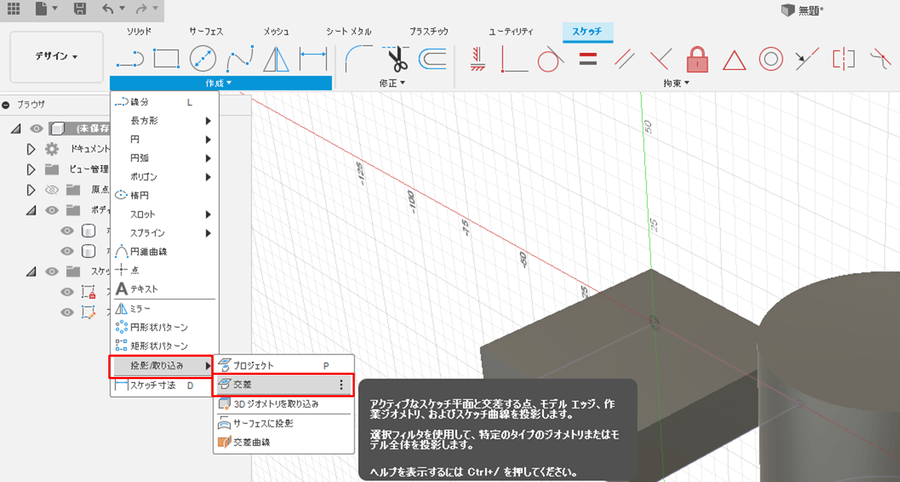Switch to the ユーティリティ tab
The height and width of the screenshot is (482, 900).
point(511,32)
